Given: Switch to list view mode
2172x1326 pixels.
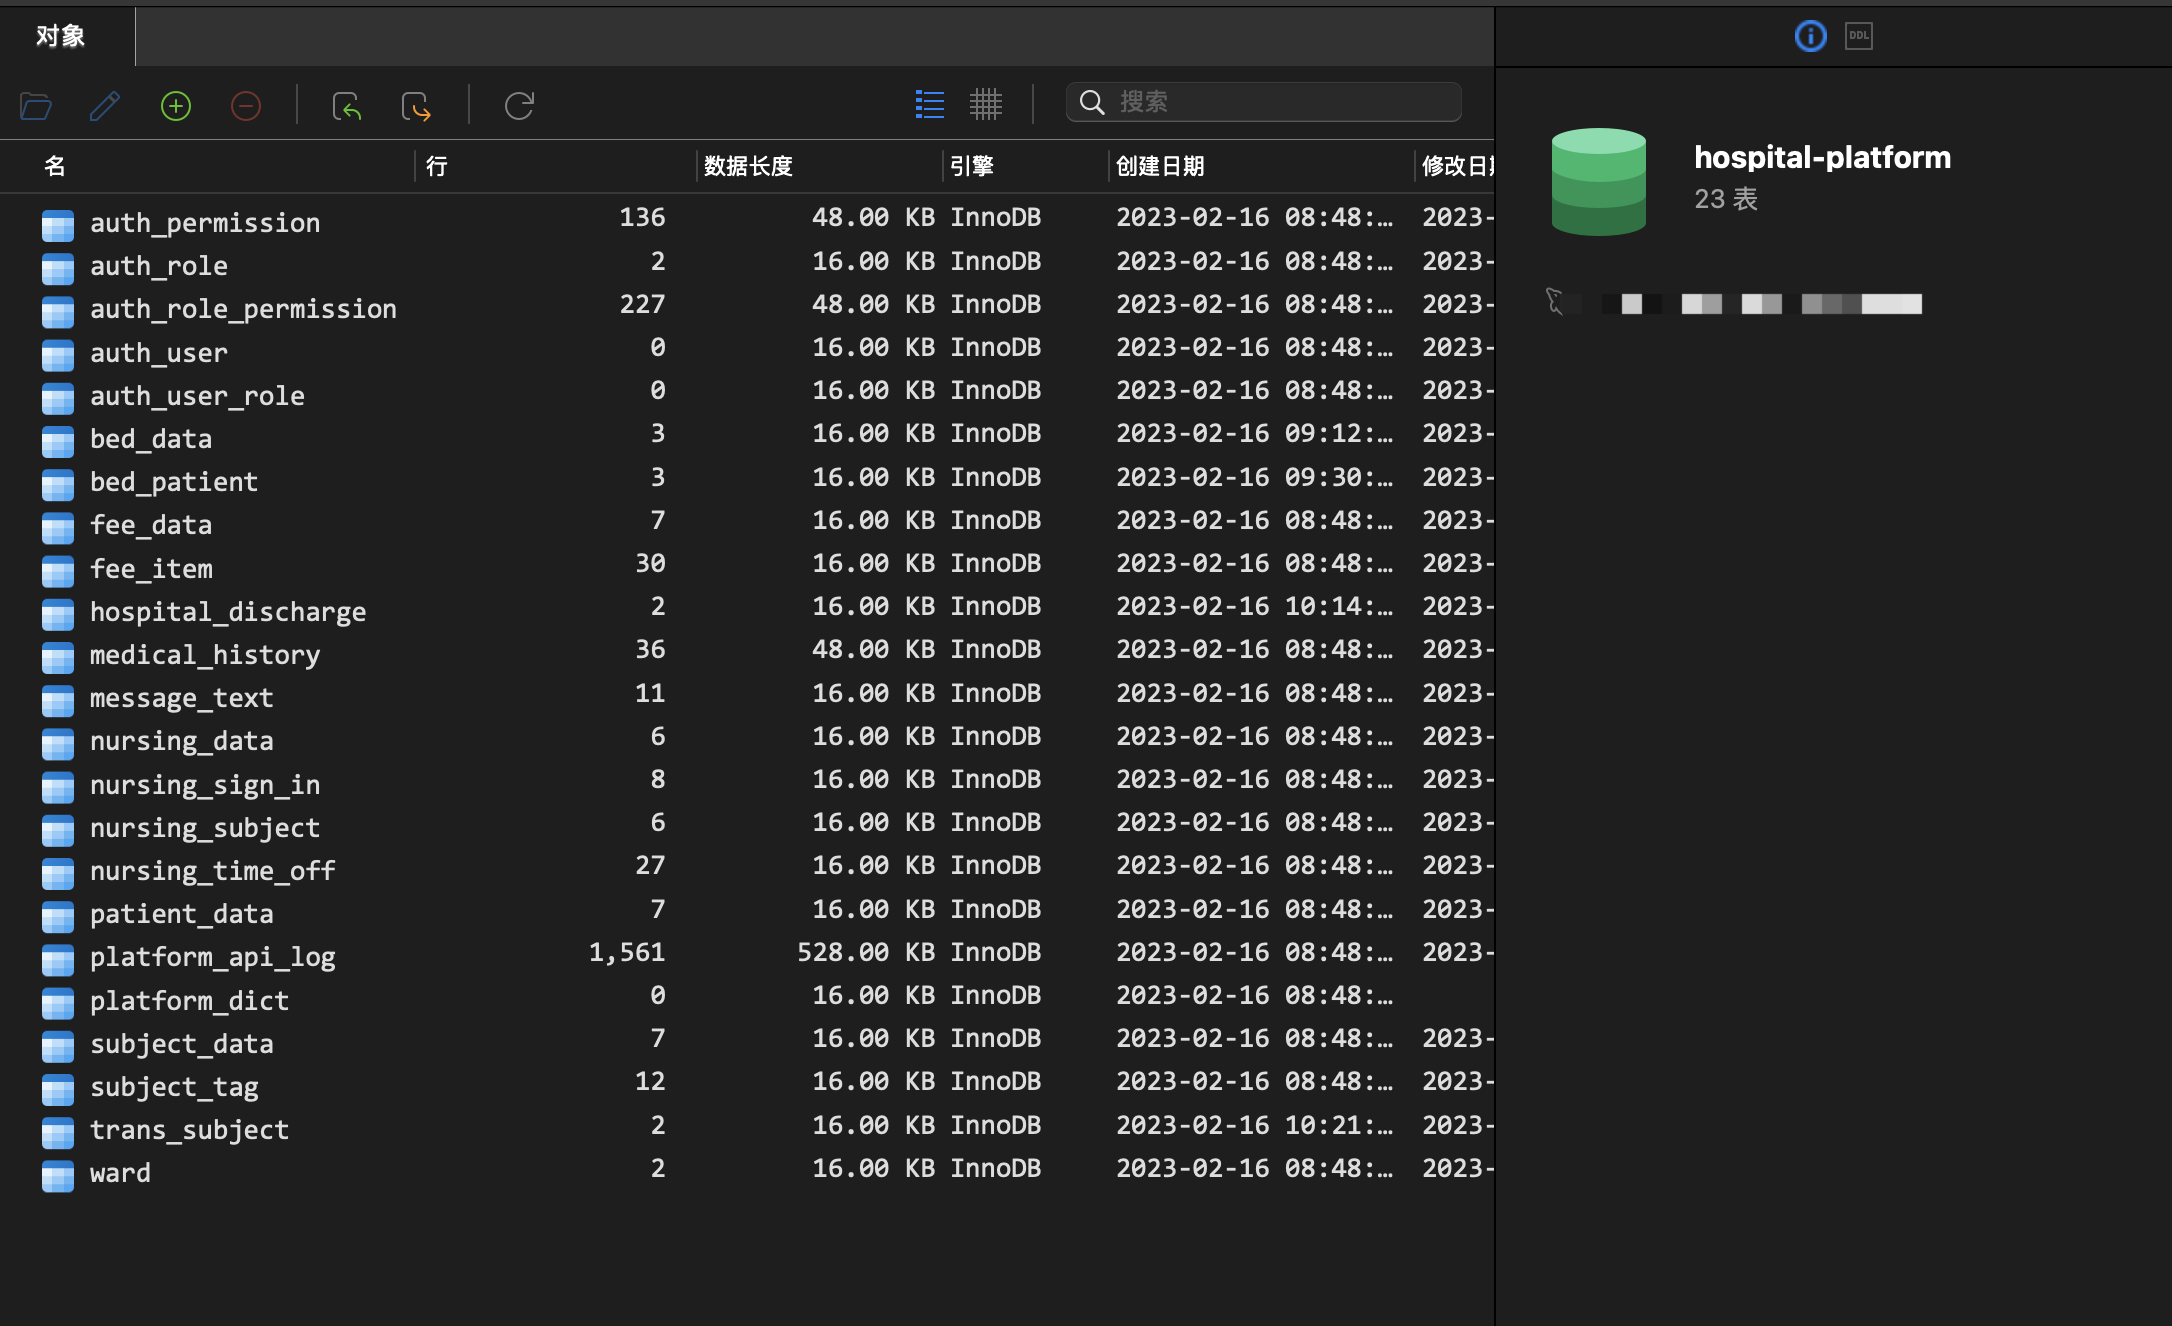Looking at the screenshot, I should point(928,104).
